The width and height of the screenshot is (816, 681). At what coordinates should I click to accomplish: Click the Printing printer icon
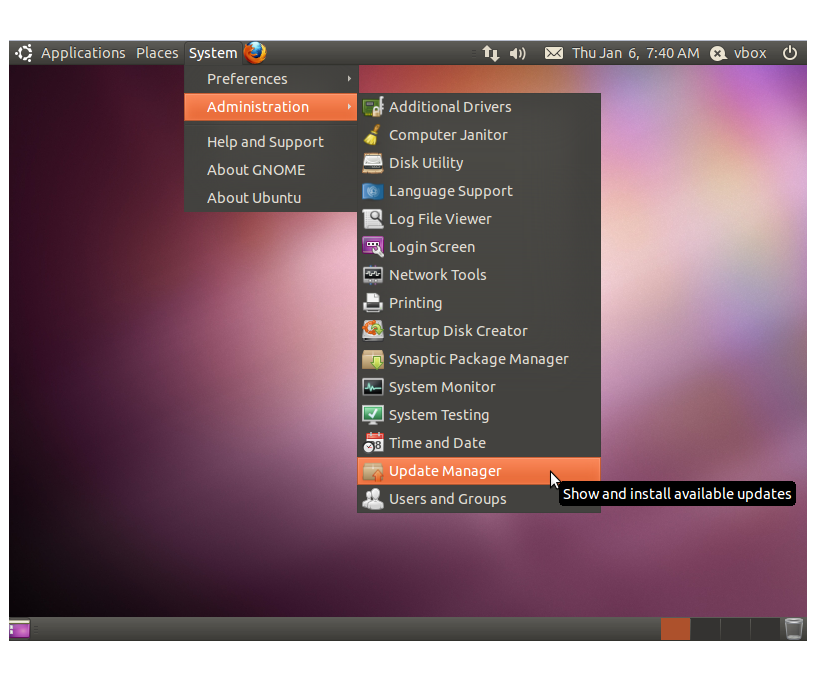(x=373, y=303)
